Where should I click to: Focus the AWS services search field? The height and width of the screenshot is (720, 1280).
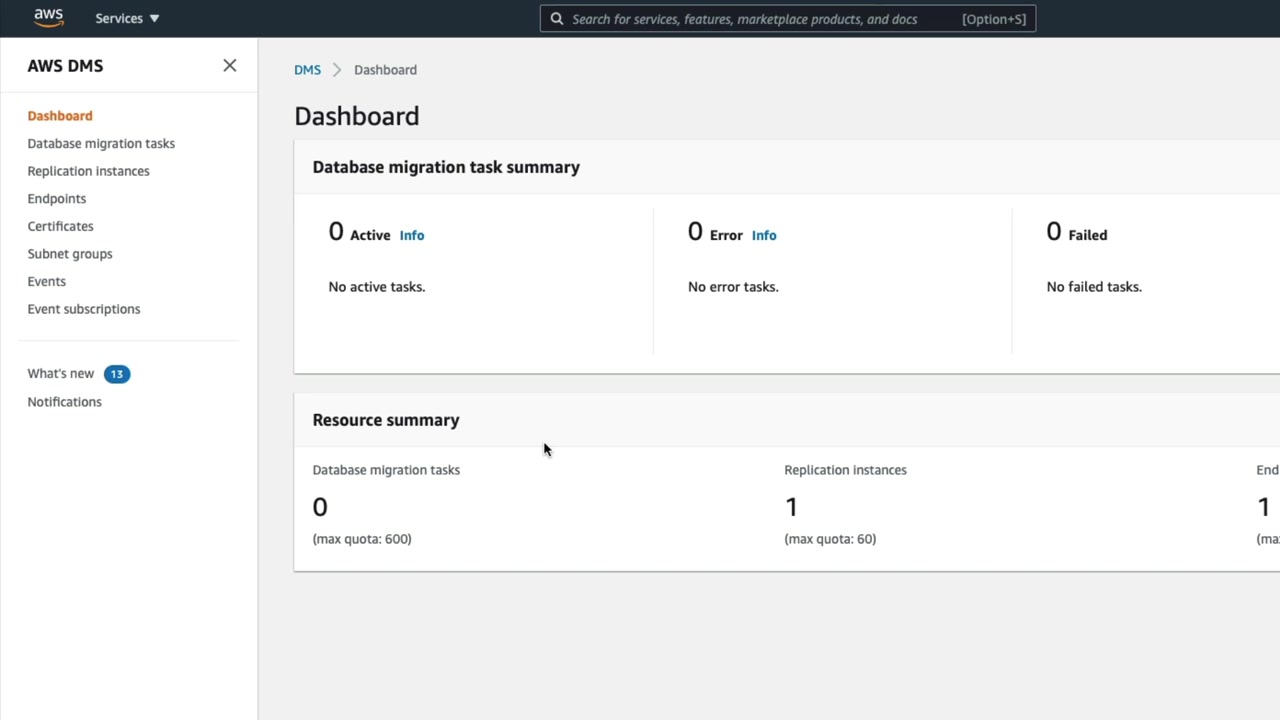click(x=760, y=19)
